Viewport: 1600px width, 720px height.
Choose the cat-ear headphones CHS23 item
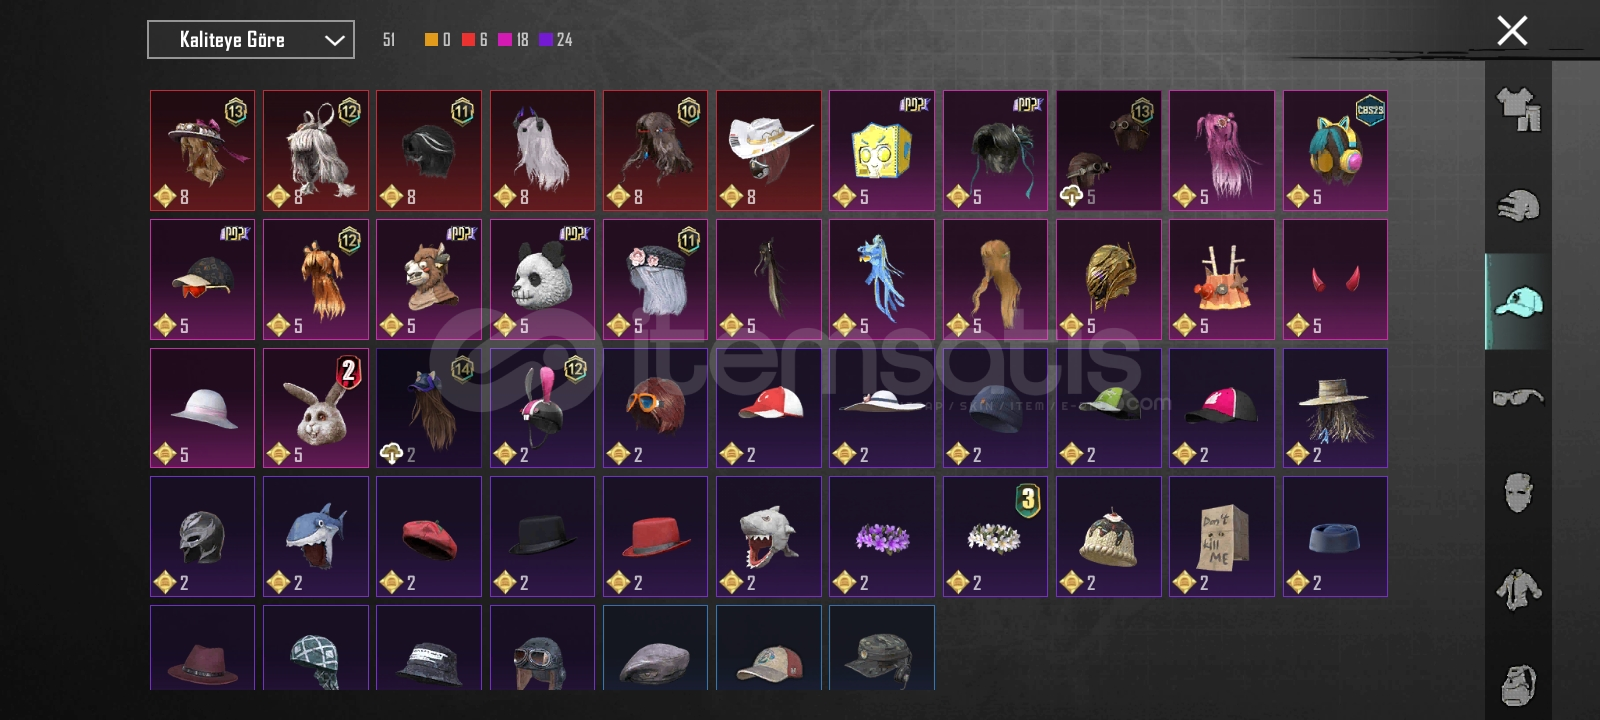coord(1335,151)
